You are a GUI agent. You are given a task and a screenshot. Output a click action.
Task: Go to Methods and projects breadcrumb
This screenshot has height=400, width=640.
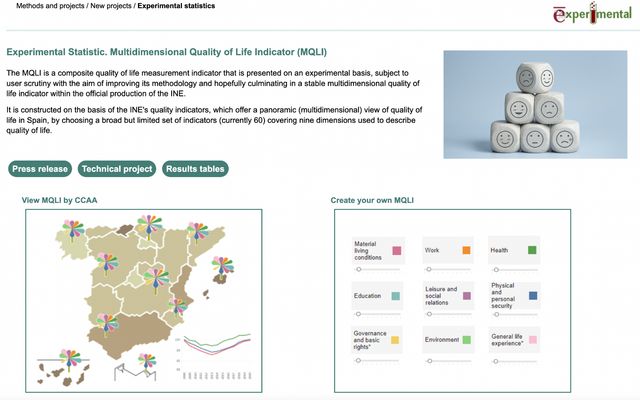[x=50, y=6]
